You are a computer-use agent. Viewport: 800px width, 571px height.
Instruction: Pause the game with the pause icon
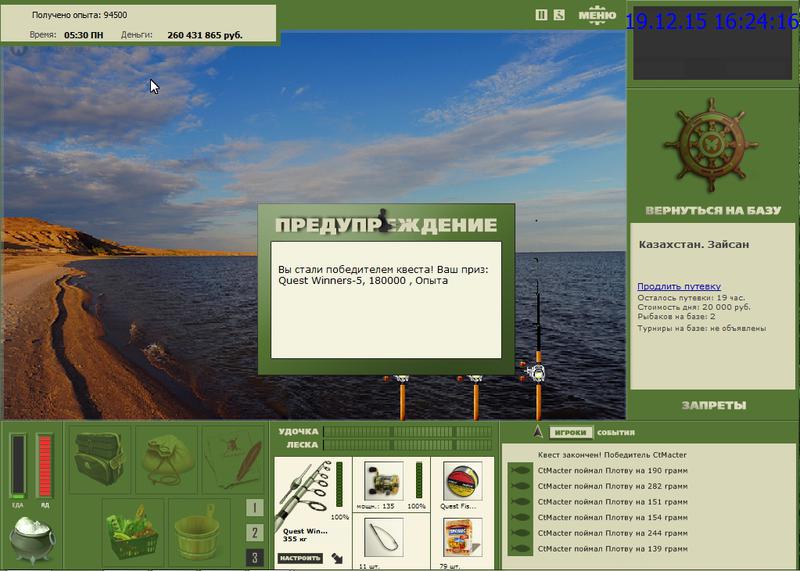541,15
